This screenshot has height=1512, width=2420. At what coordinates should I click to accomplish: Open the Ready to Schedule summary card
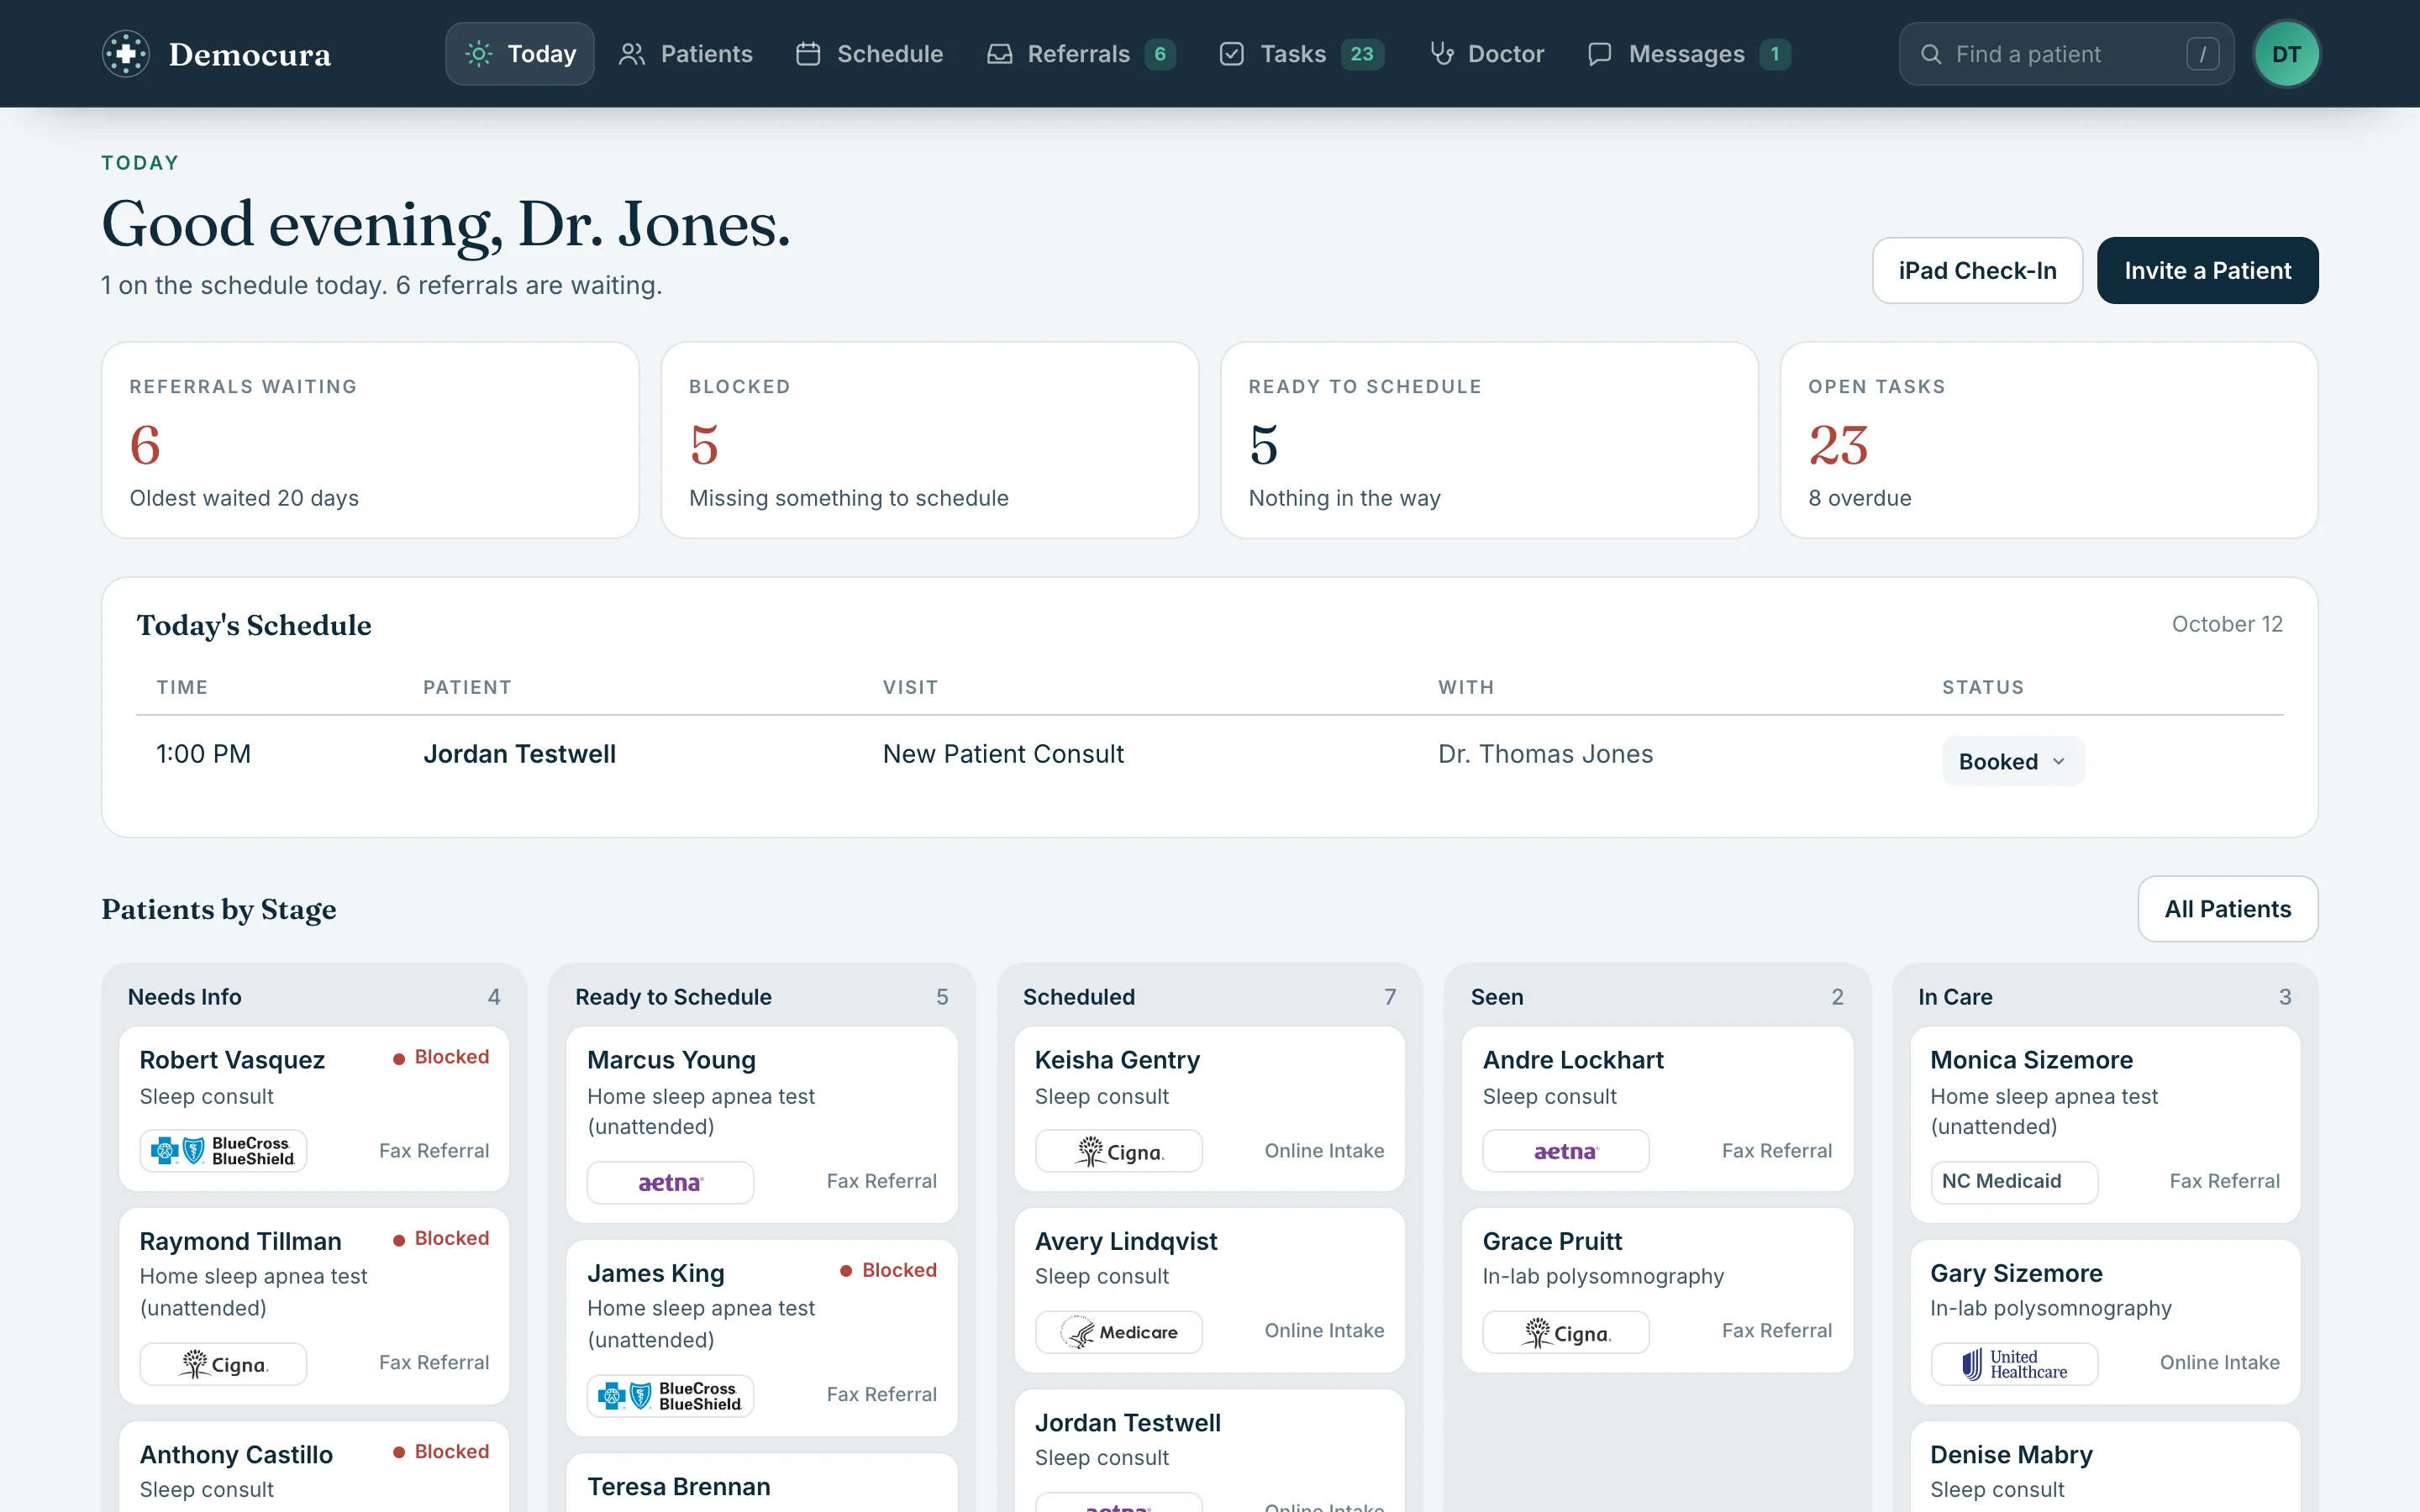coord(1489,440)
